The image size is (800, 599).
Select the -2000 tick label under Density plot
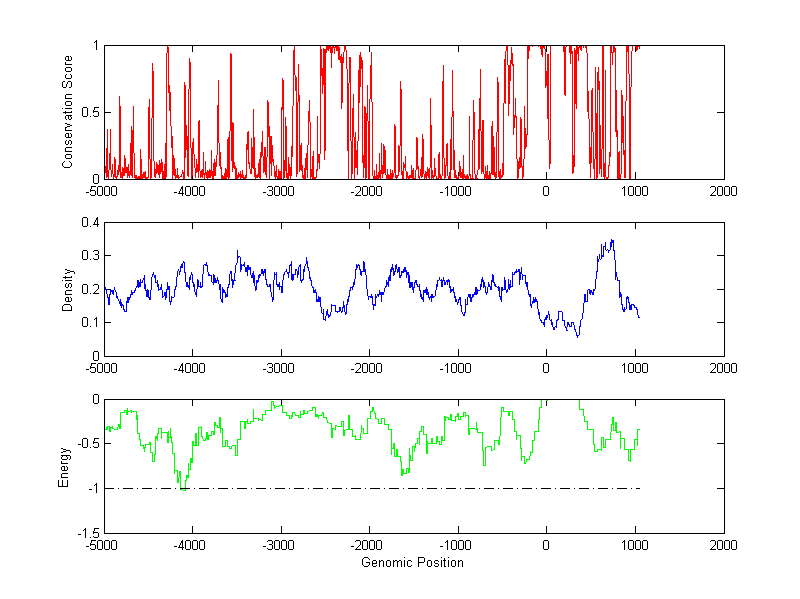tap(369, 367)
